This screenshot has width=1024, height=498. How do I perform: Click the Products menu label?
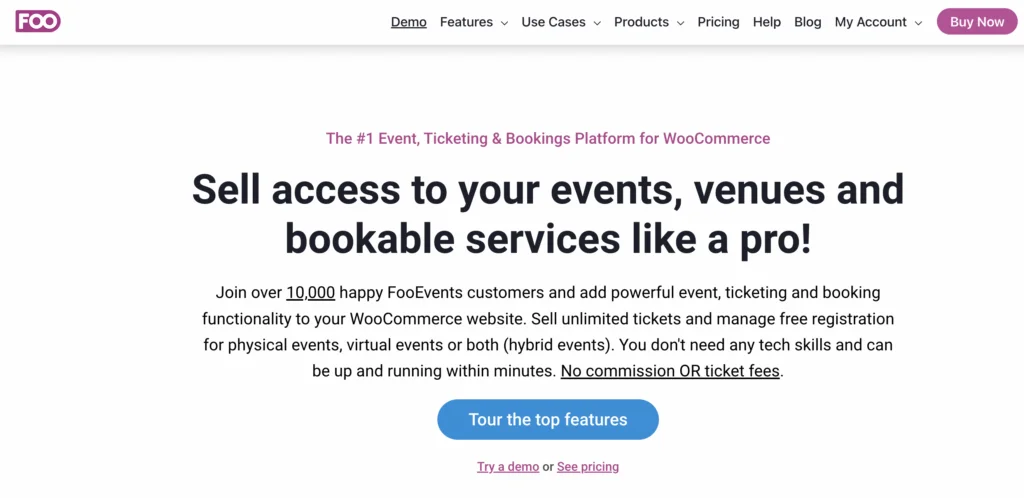coord(641,22)
